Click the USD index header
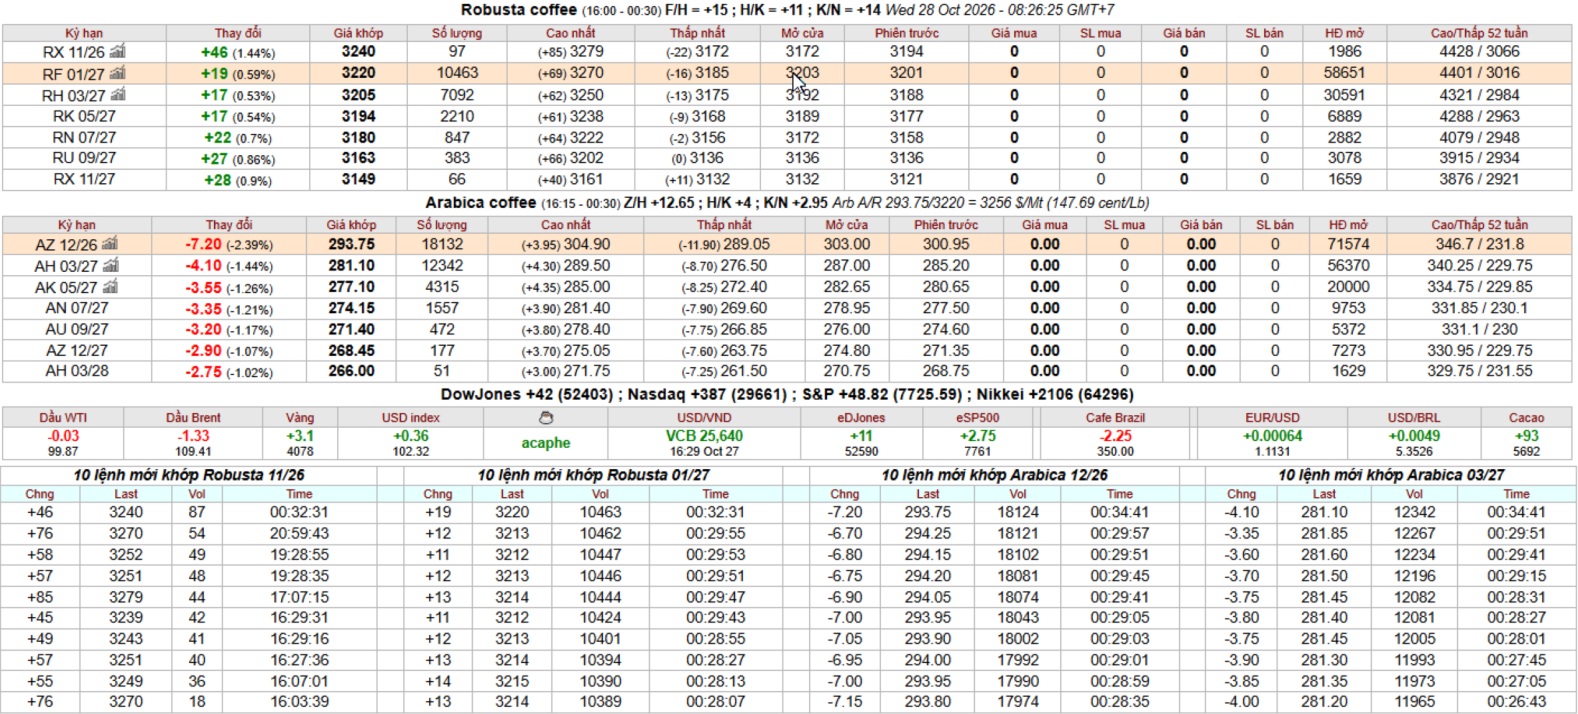The width and height of the screenshot is (1578, 714). point(411,418)
